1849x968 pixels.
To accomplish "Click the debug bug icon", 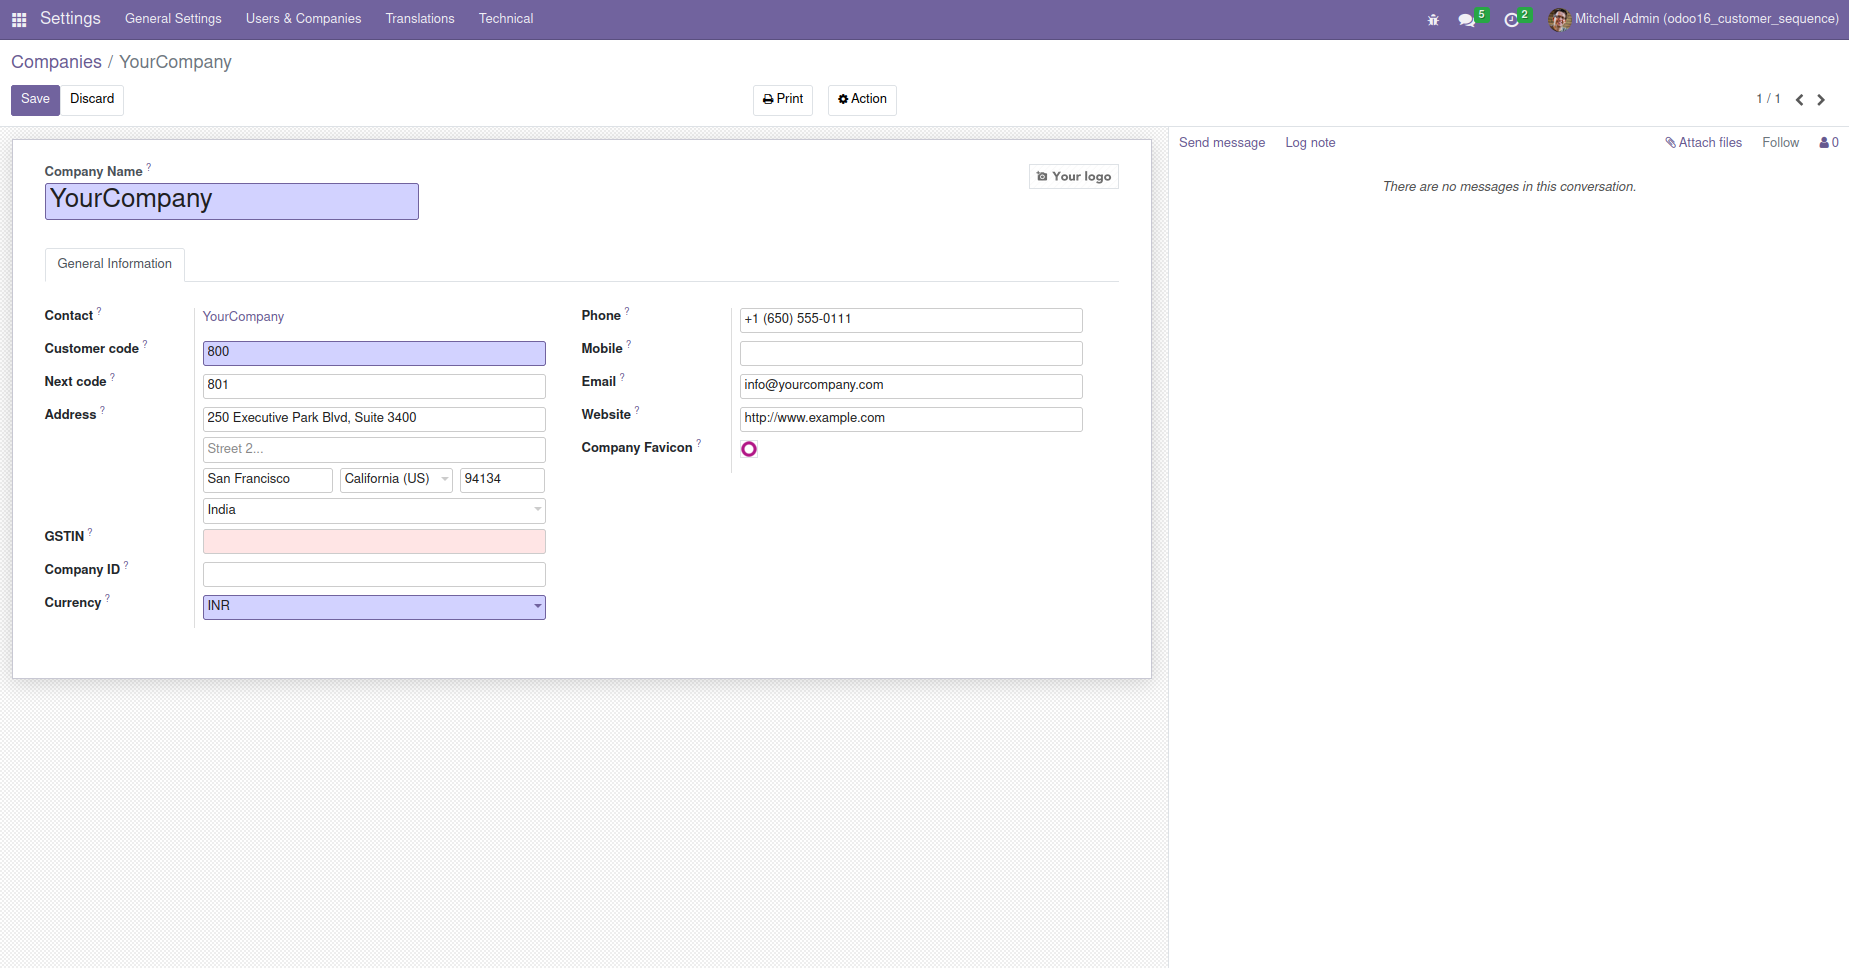I will 1433,19.
